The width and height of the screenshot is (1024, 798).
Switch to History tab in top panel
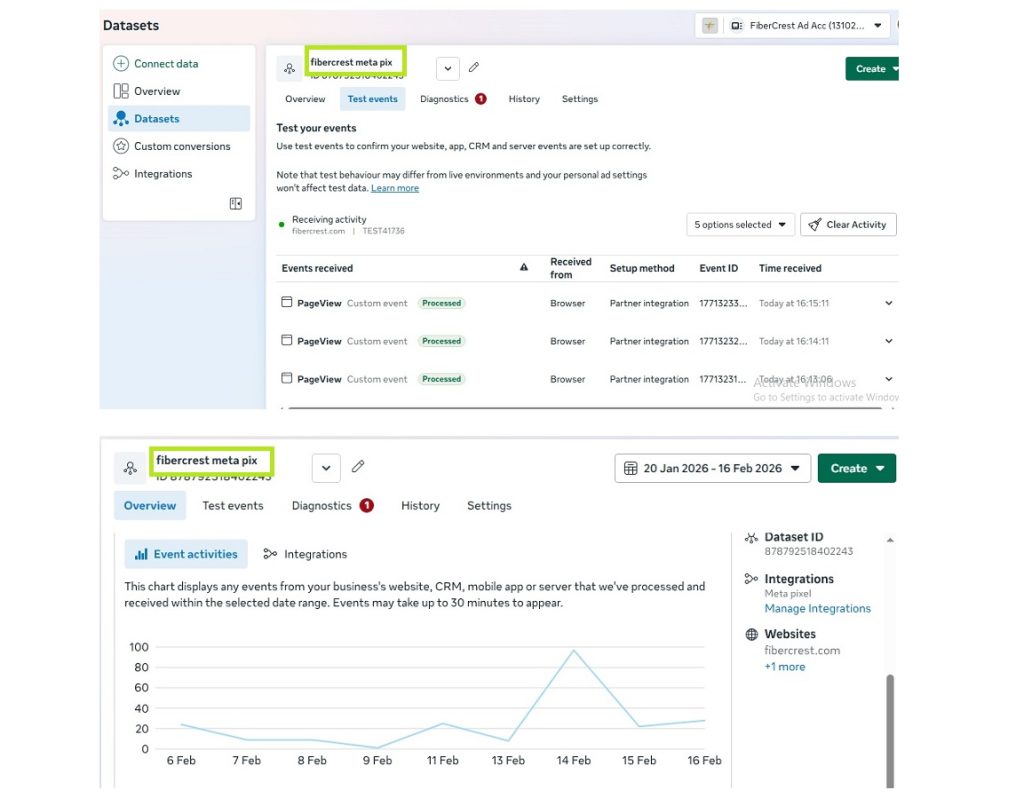(x=524, y=99)
